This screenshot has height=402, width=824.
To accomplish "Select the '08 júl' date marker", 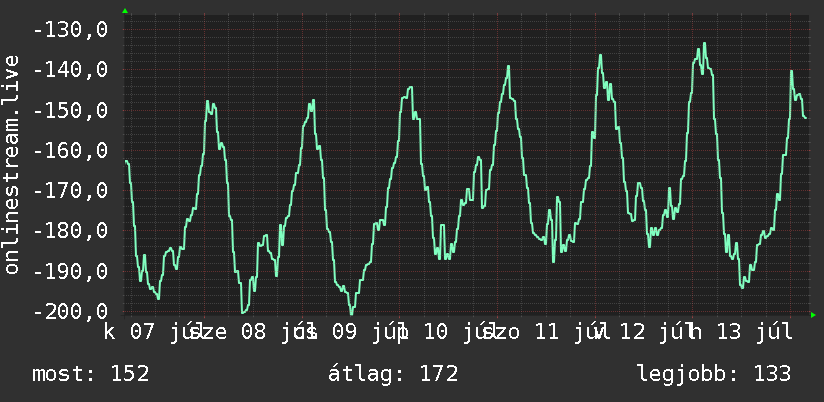I will tap(273, 332).
